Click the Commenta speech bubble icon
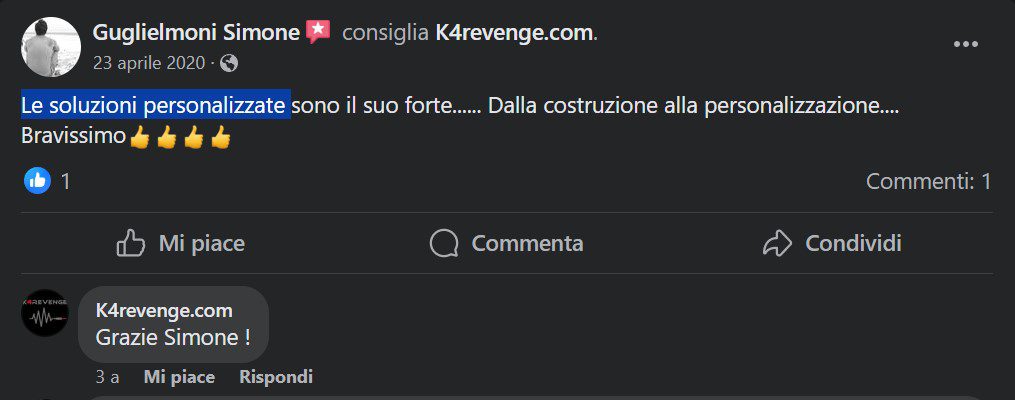The width and height of the screenshot is (1015, 400). coord(444,243)
